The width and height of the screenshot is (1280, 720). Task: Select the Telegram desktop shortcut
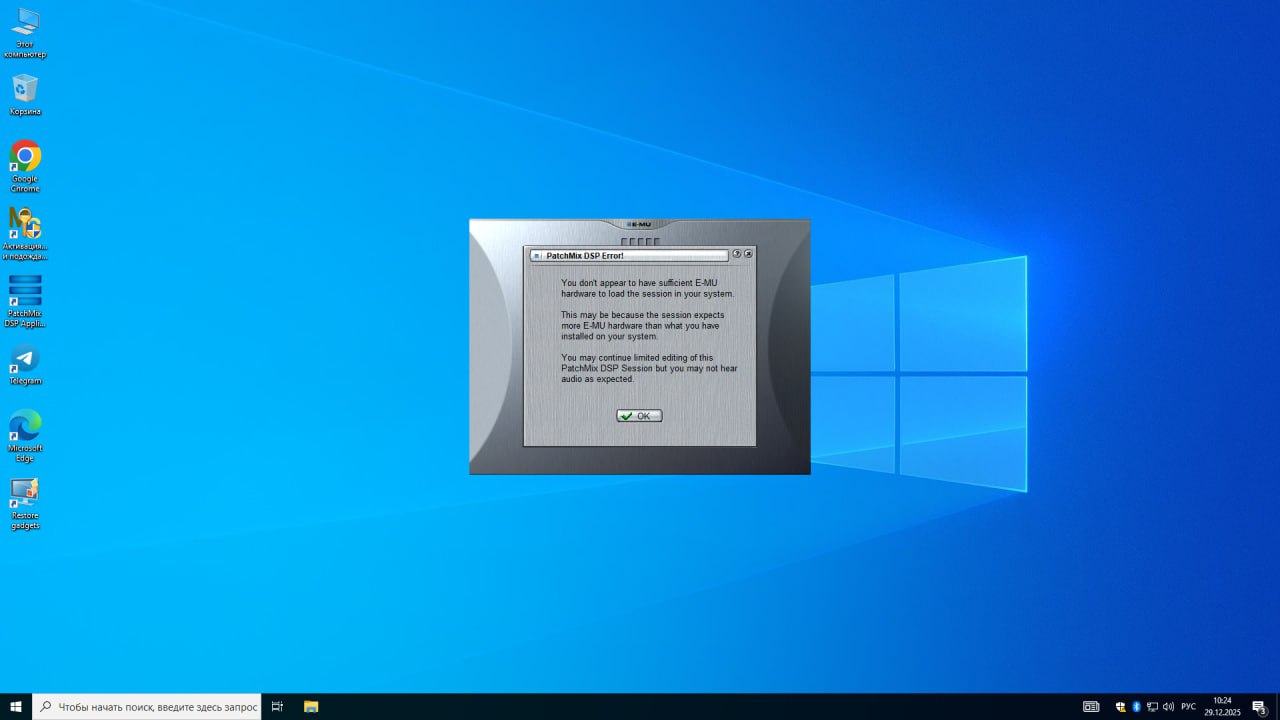25,359
